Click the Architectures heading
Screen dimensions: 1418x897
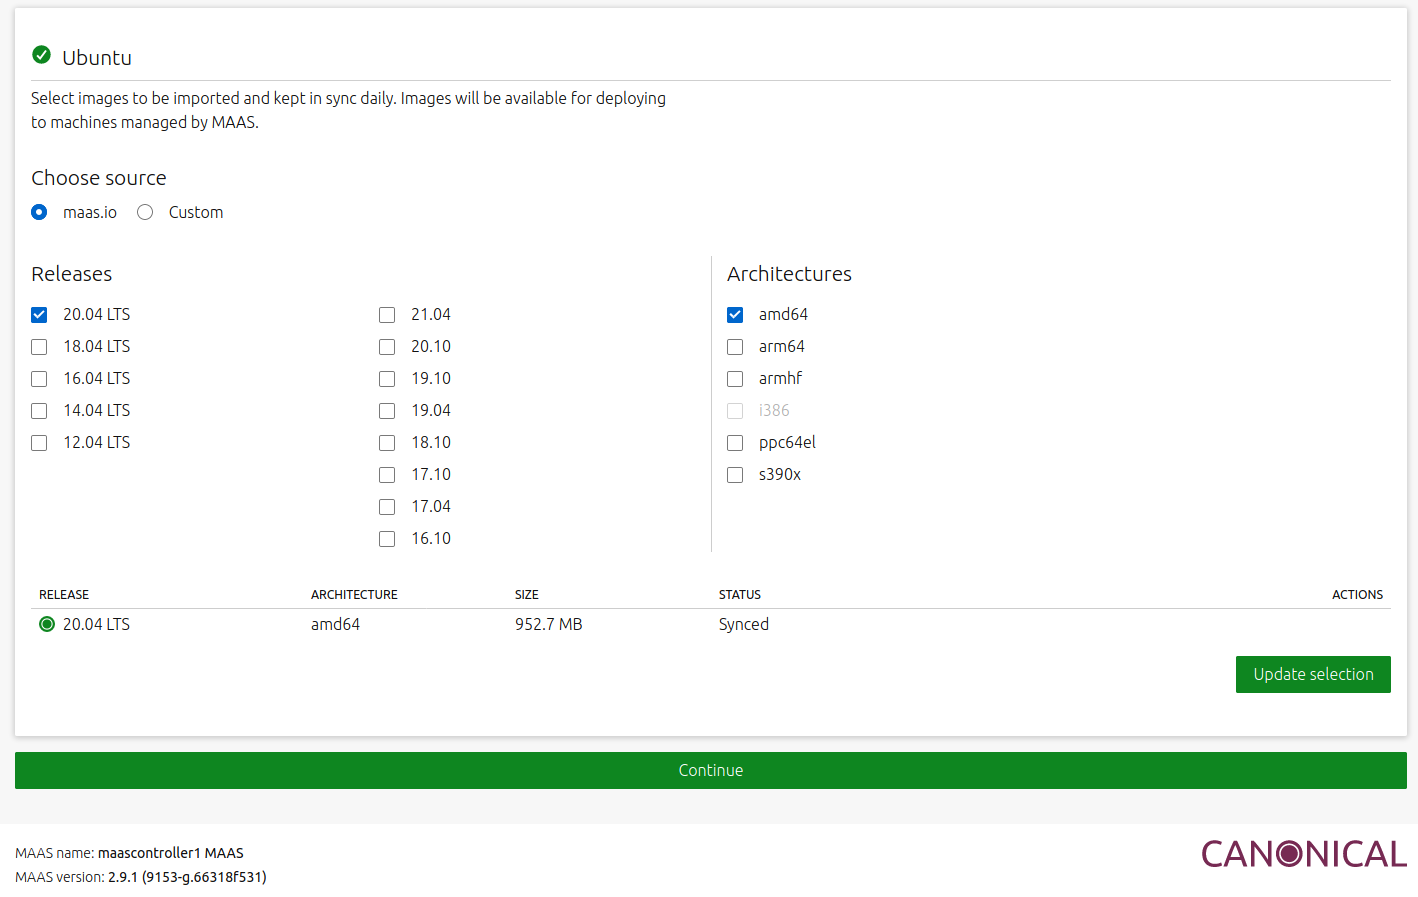[x=789, y=274]
